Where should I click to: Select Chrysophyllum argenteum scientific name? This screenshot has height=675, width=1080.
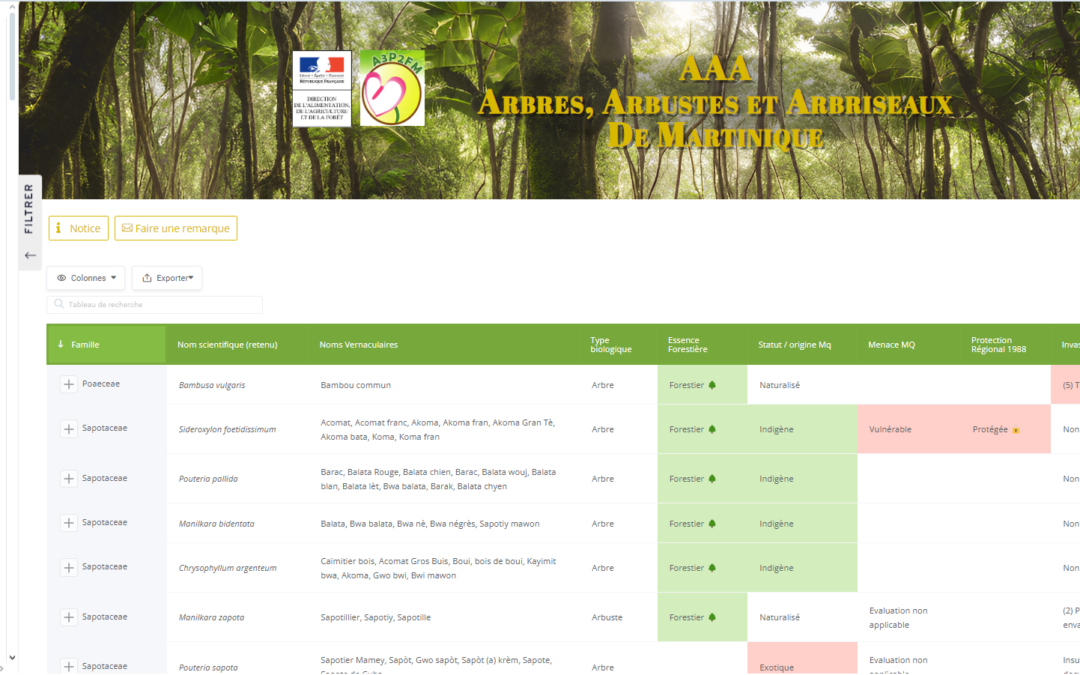[227, 568]
